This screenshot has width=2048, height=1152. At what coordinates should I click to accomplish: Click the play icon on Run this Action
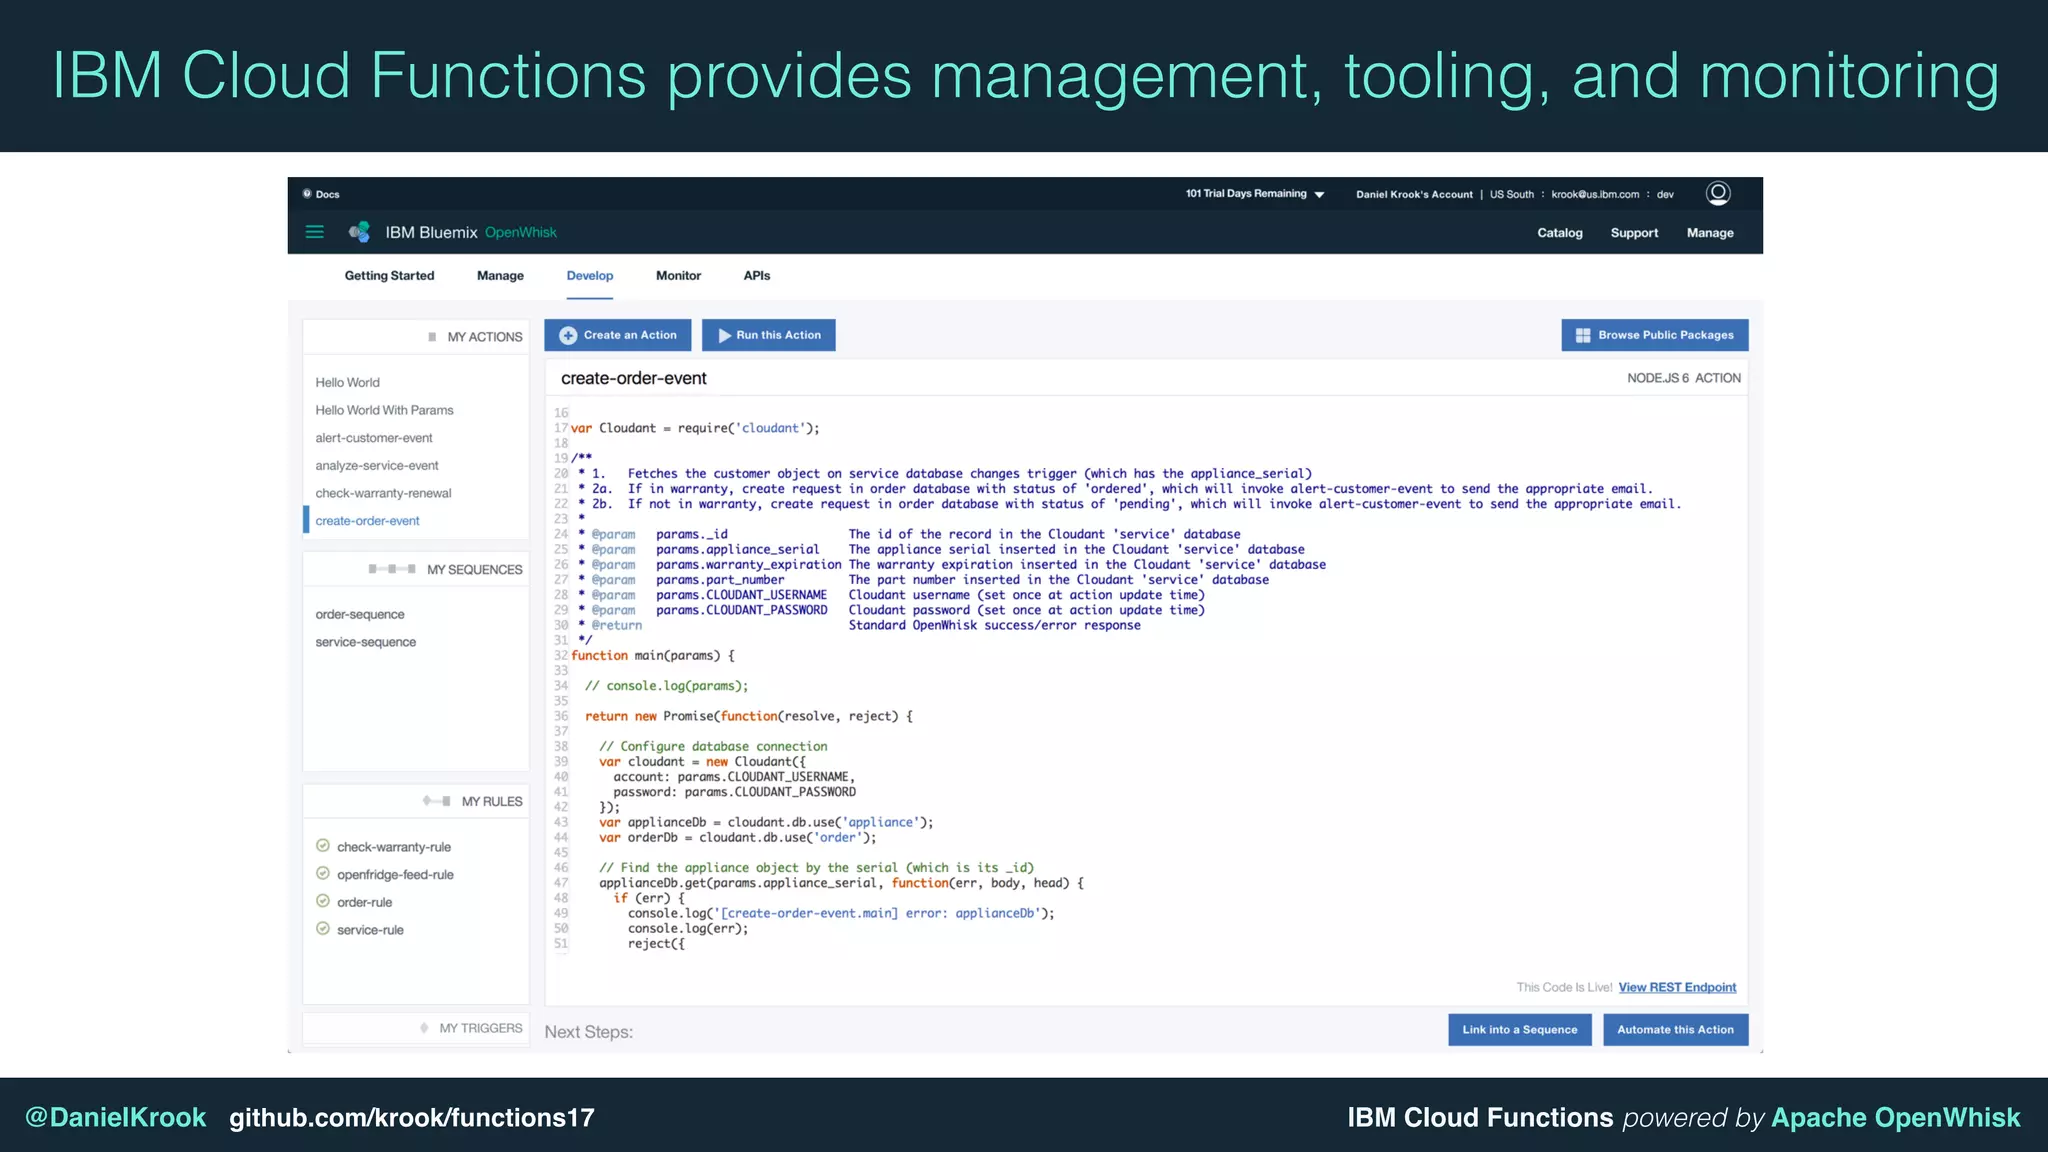point(724,335)
